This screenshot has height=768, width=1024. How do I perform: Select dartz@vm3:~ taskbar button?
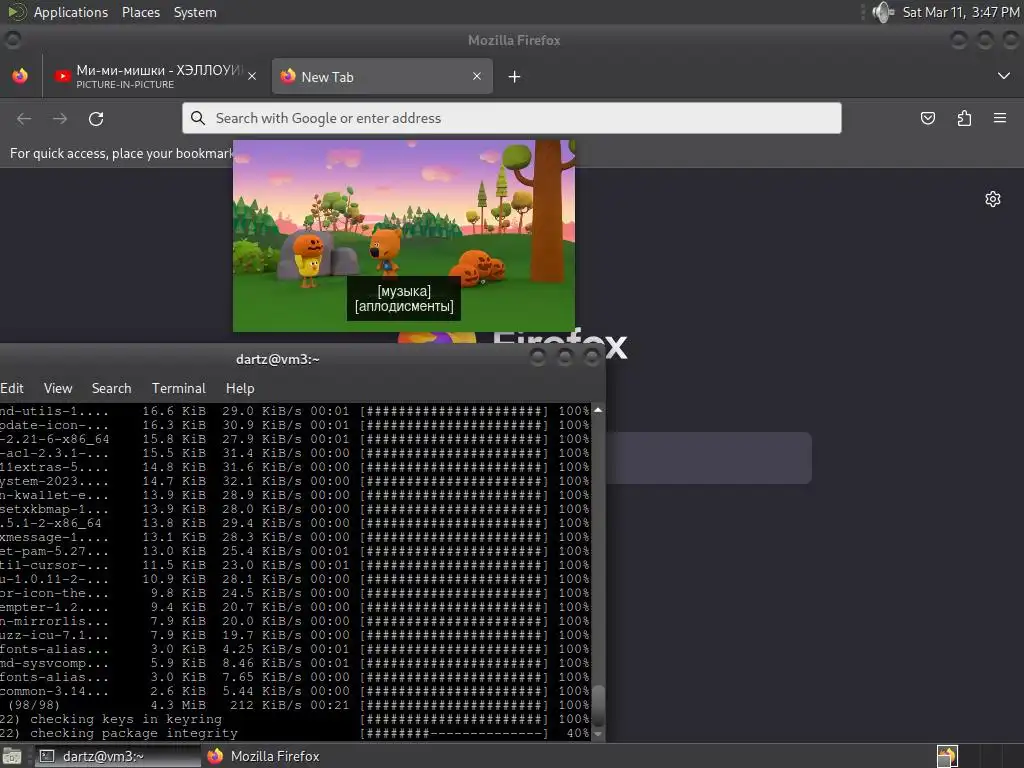pos(118,756)
